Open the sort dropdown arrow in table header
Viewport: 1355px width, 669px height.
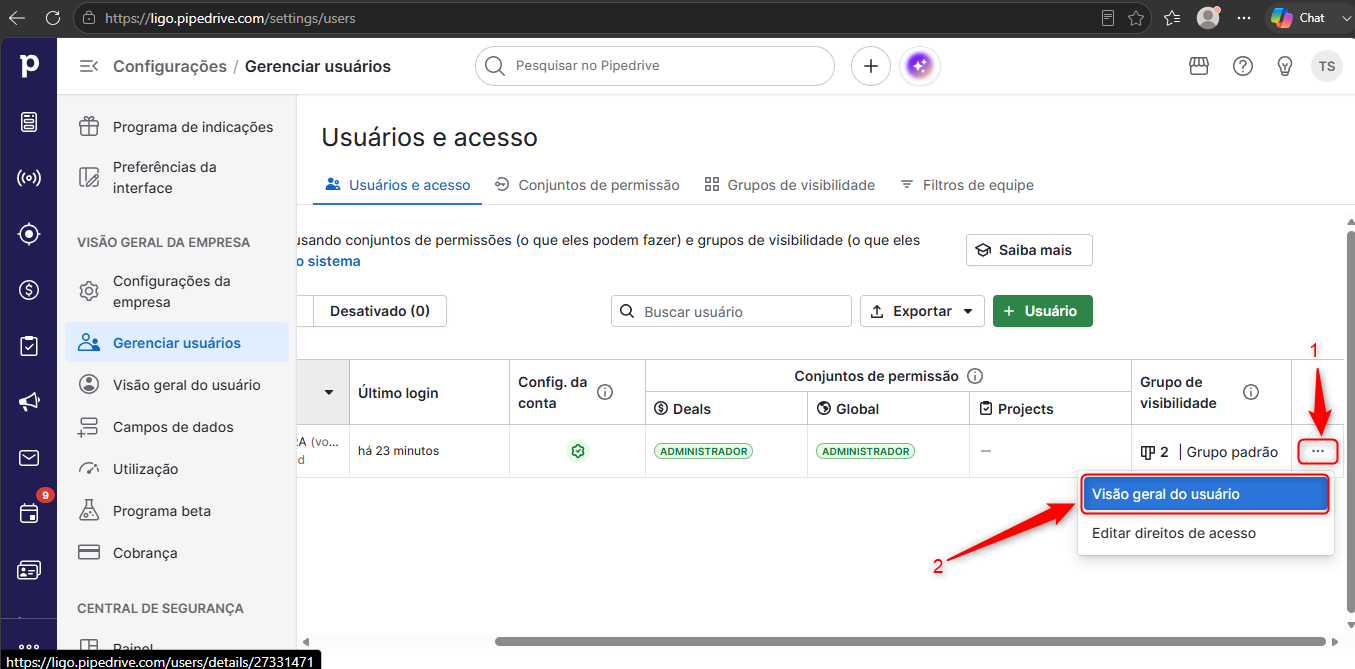(x=329, y=392)
